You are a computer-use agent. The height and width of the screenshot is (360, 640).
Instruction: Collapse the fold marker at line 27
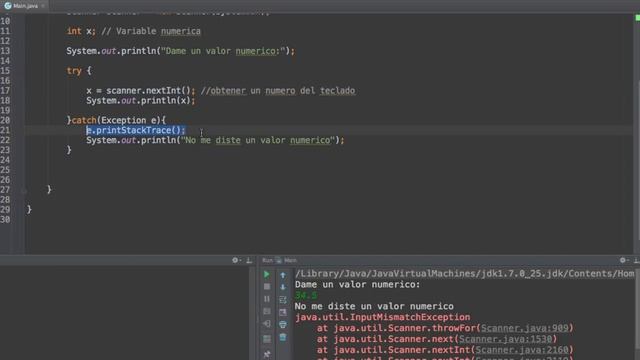24,190
